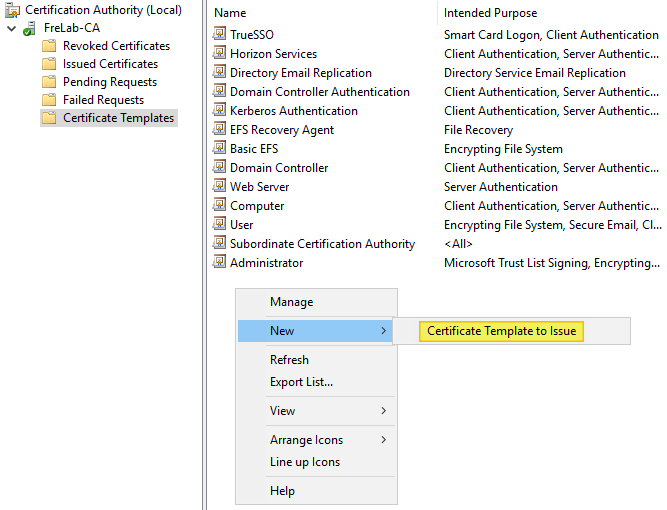The width and height of the screenshot is (667, 510).
Task: Select the Horizon Services template icon
Action: pos(220,54)
